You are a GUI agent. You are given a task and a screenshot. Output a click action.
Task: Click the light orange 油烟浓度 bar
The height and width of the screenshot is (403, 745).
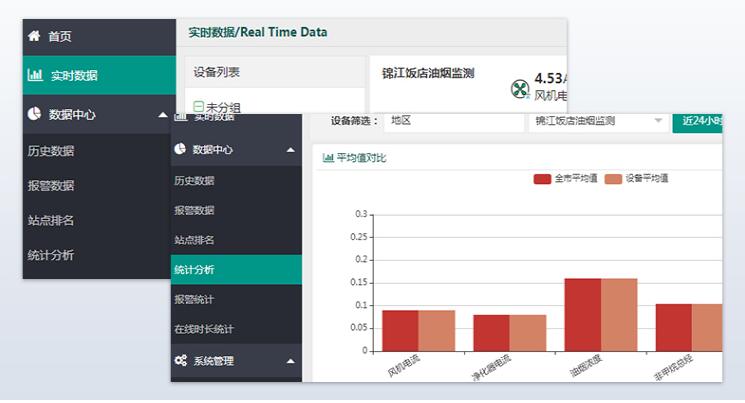coord(619,315)
